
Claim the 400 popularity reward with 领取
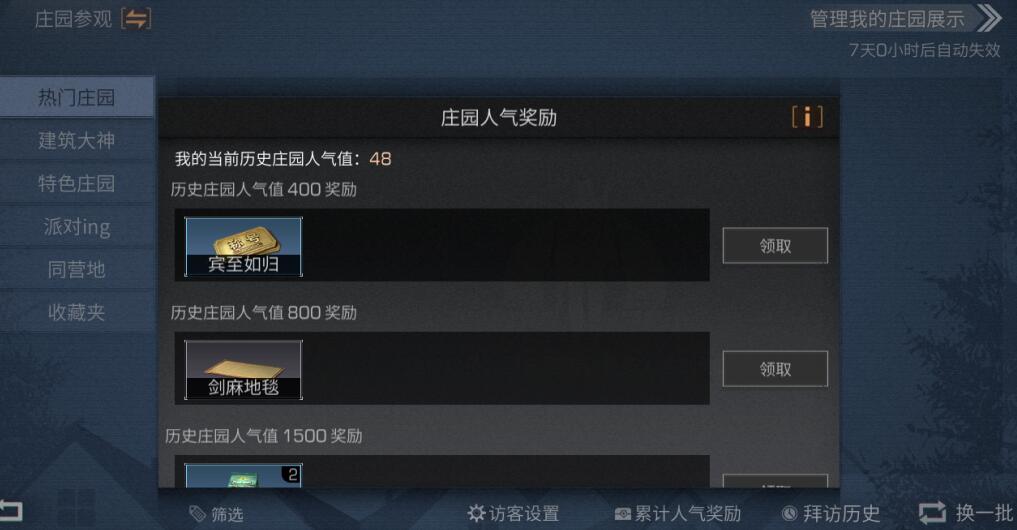775,246
